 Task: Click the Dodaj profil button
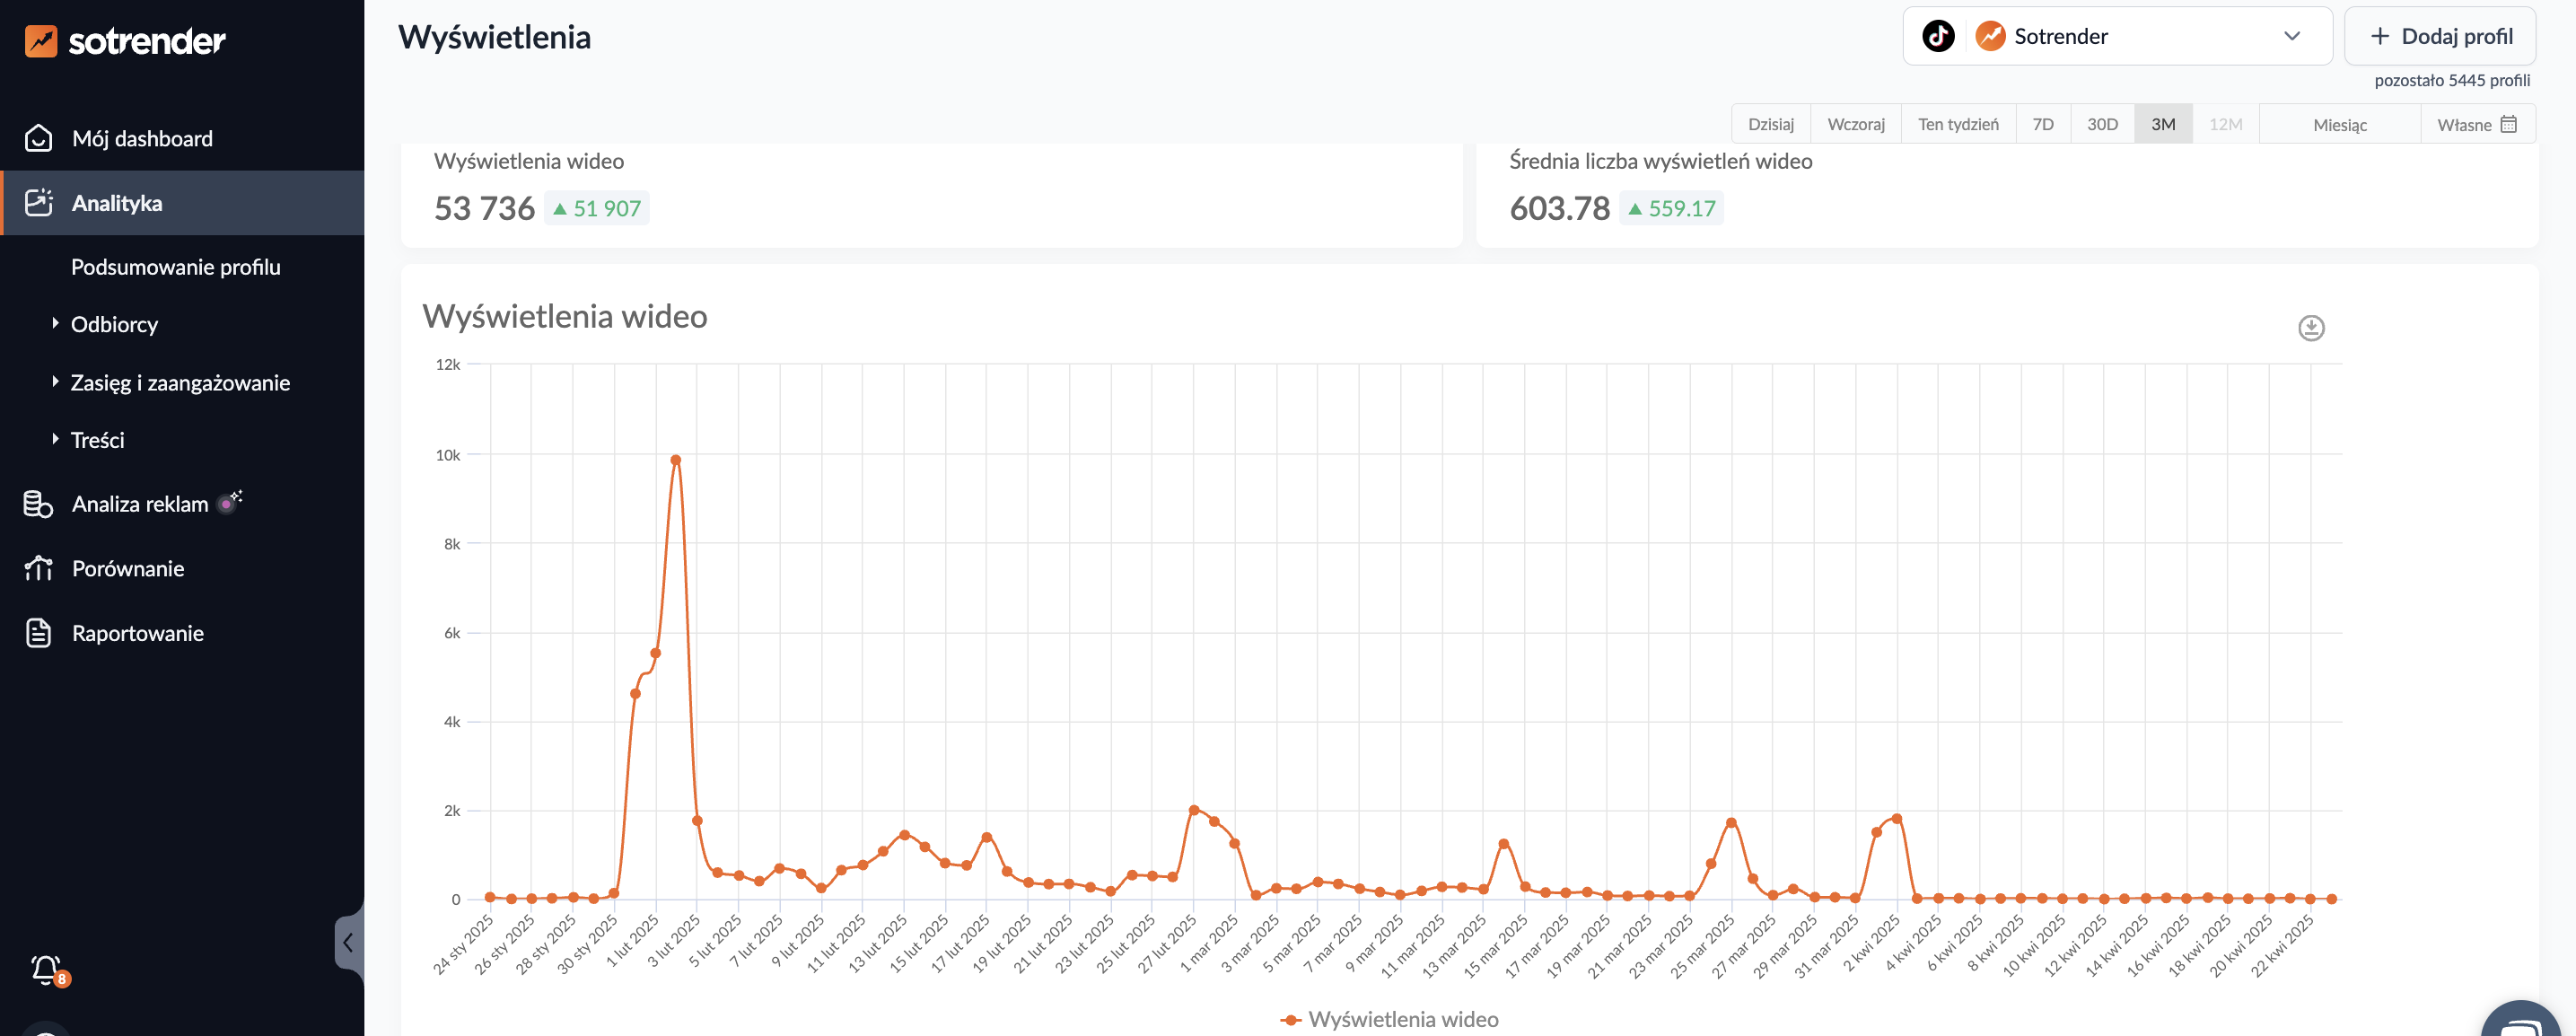point(2439,36)
